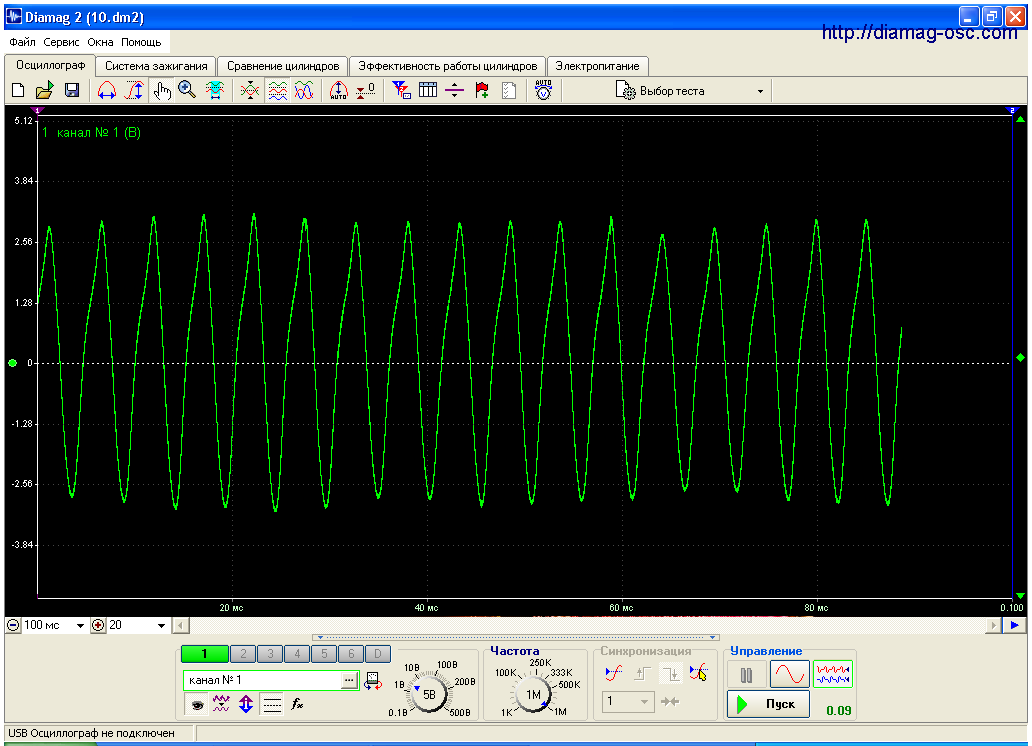The width and height of the screenshot is (1032, 746).
Task: Select the horizontal stretch tool icon
Action: [107, 91]
